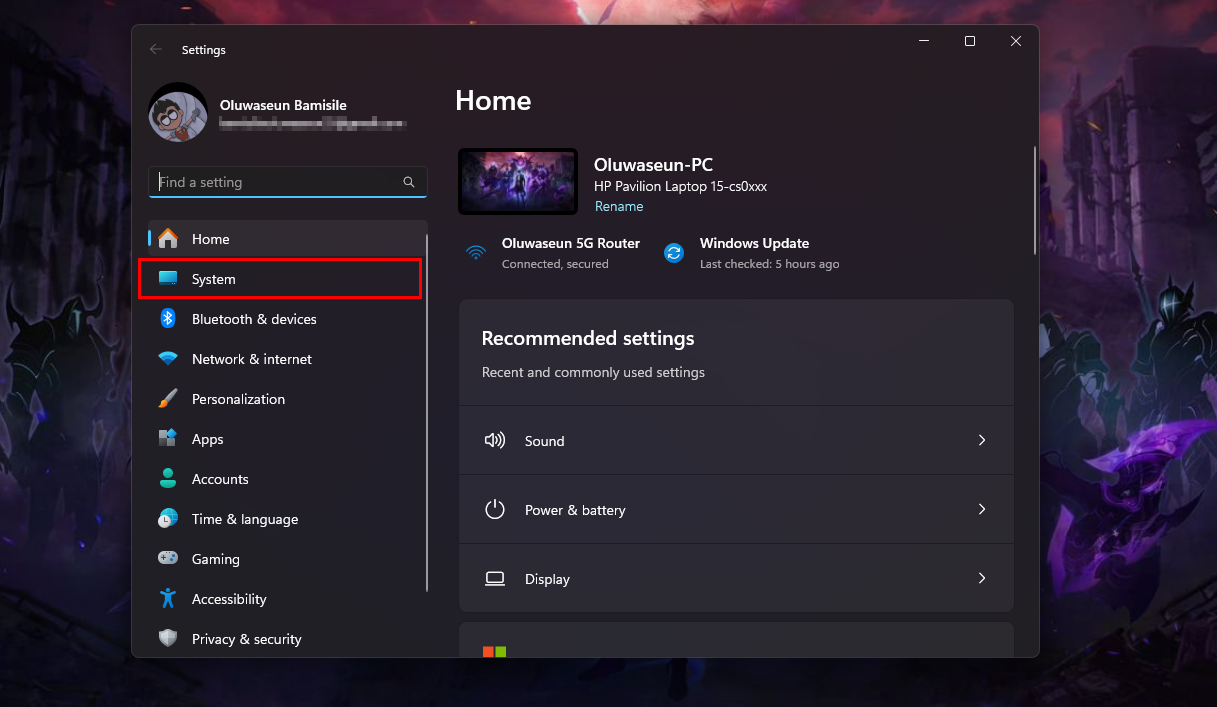
Task: Click the main content vertical scrollbar
Action: coord(1035,200)
